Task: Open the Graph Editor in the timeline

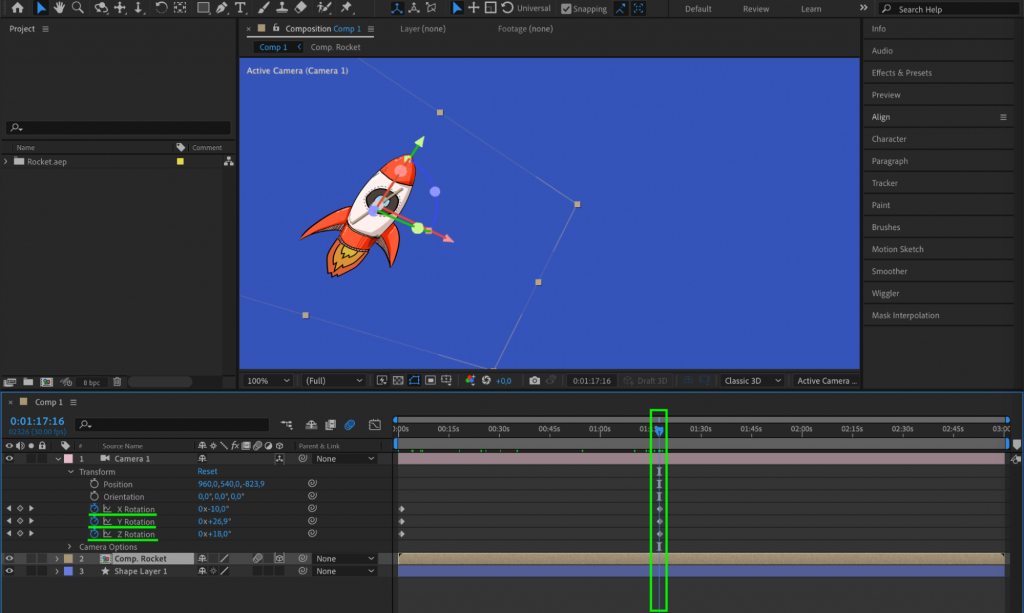Action: coord(376,424)
